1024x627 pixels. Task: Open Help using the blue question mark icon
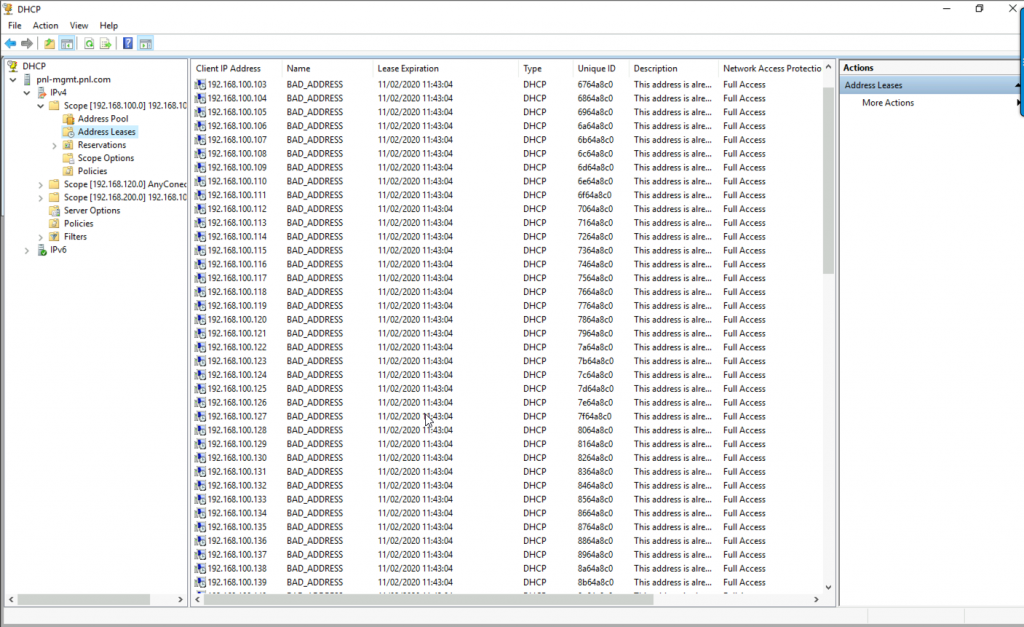(127, 43)
